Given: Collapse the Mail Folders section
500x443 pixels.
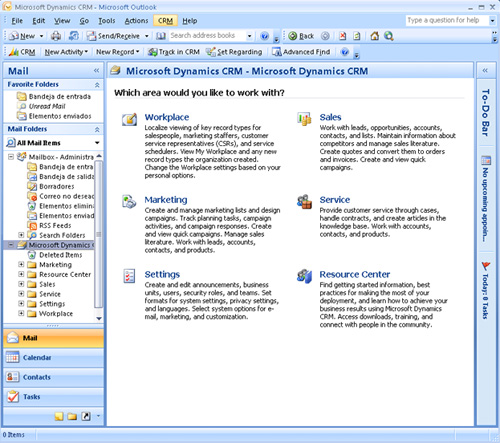Looking at the screenshot, I should click(x=97, y=129).
